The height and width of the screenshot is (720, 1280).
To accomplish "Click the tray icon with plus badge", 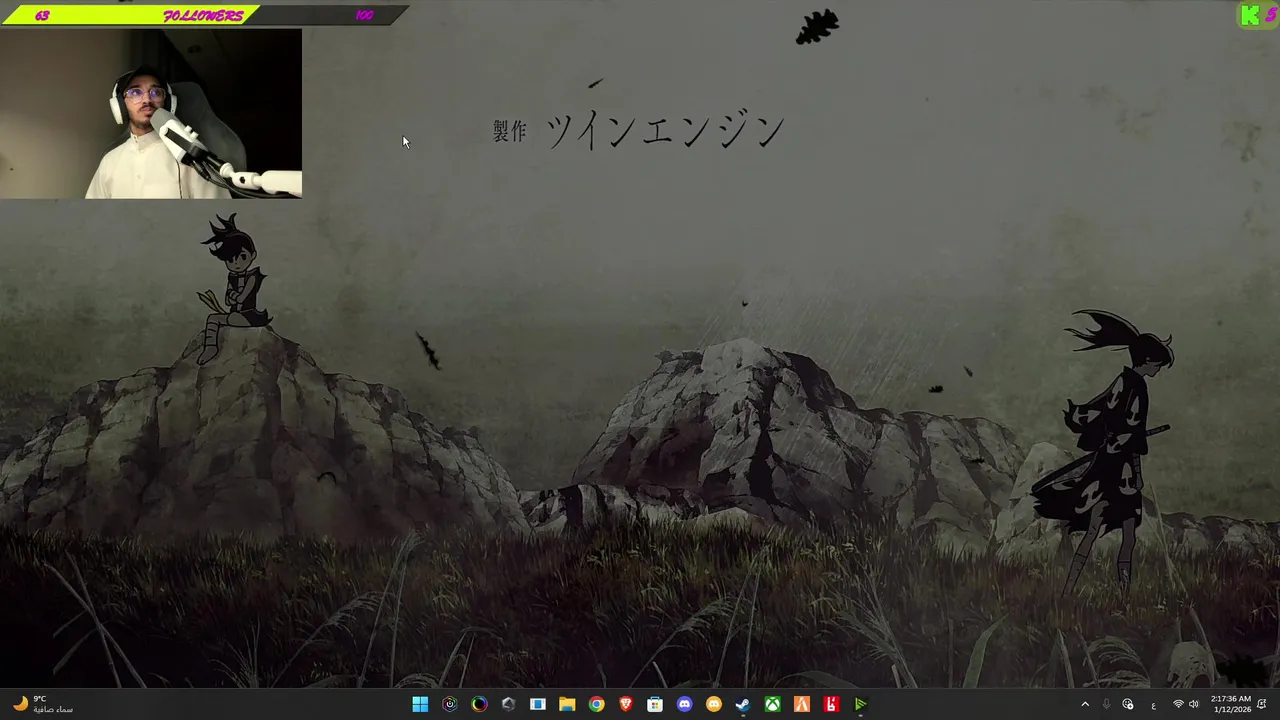I will pyautogui.click(x=1128, y=704).
